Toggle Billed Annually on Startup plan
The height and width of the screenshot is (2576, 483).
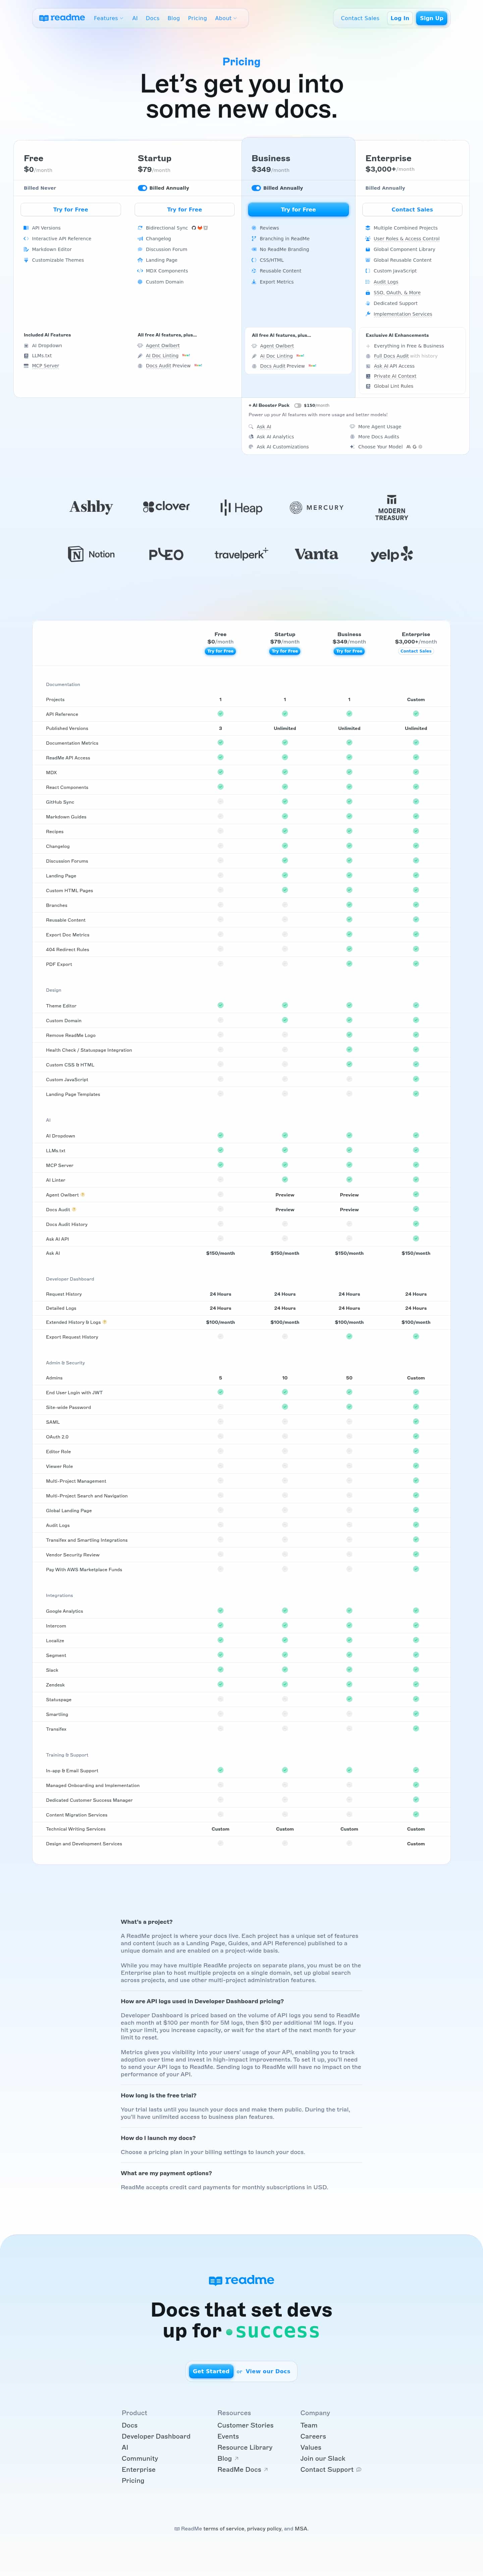coord(142,188)
